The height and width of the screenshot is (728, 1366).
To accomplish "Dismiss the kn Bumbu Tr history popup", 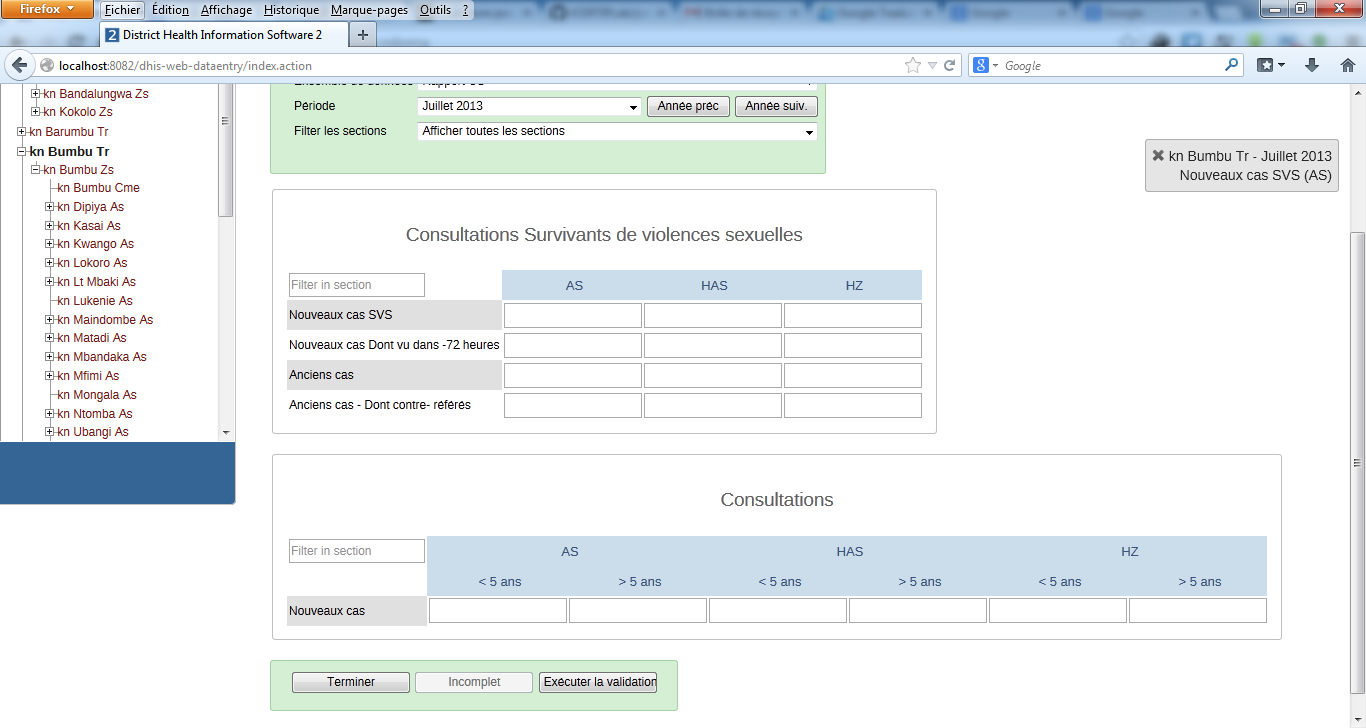I will point(1158,156).
